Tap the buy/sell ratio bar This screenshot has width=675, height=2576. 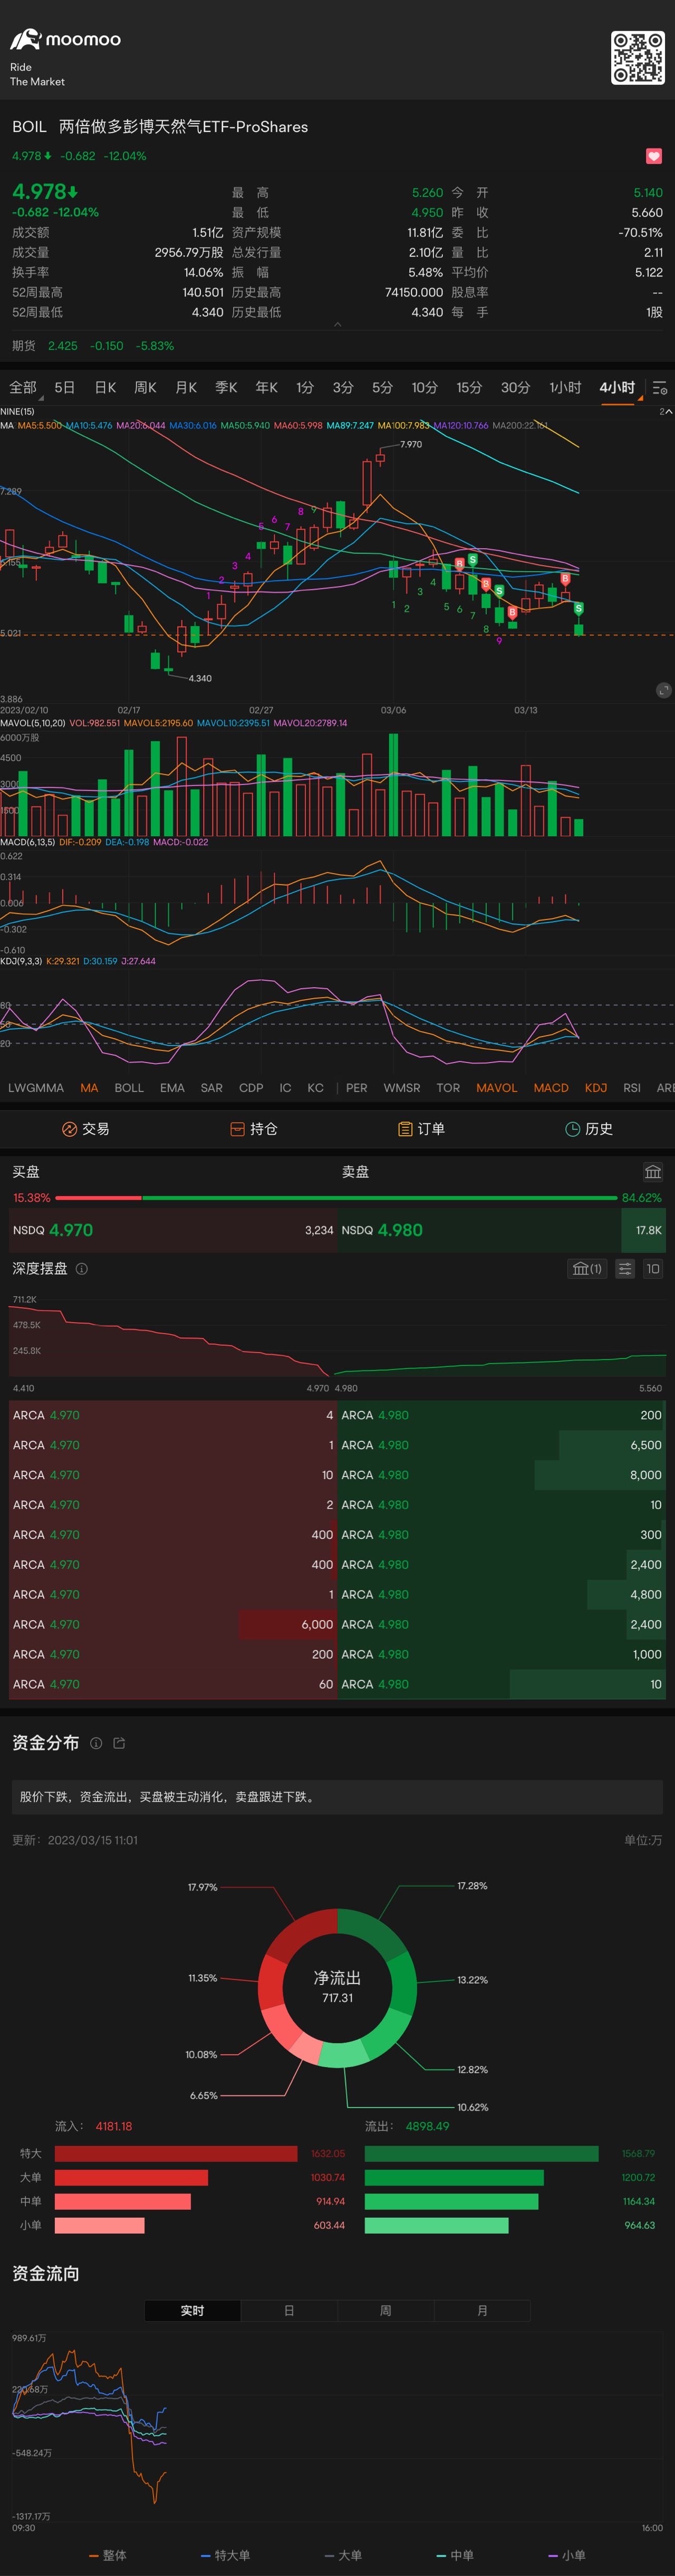(337, 1198)
